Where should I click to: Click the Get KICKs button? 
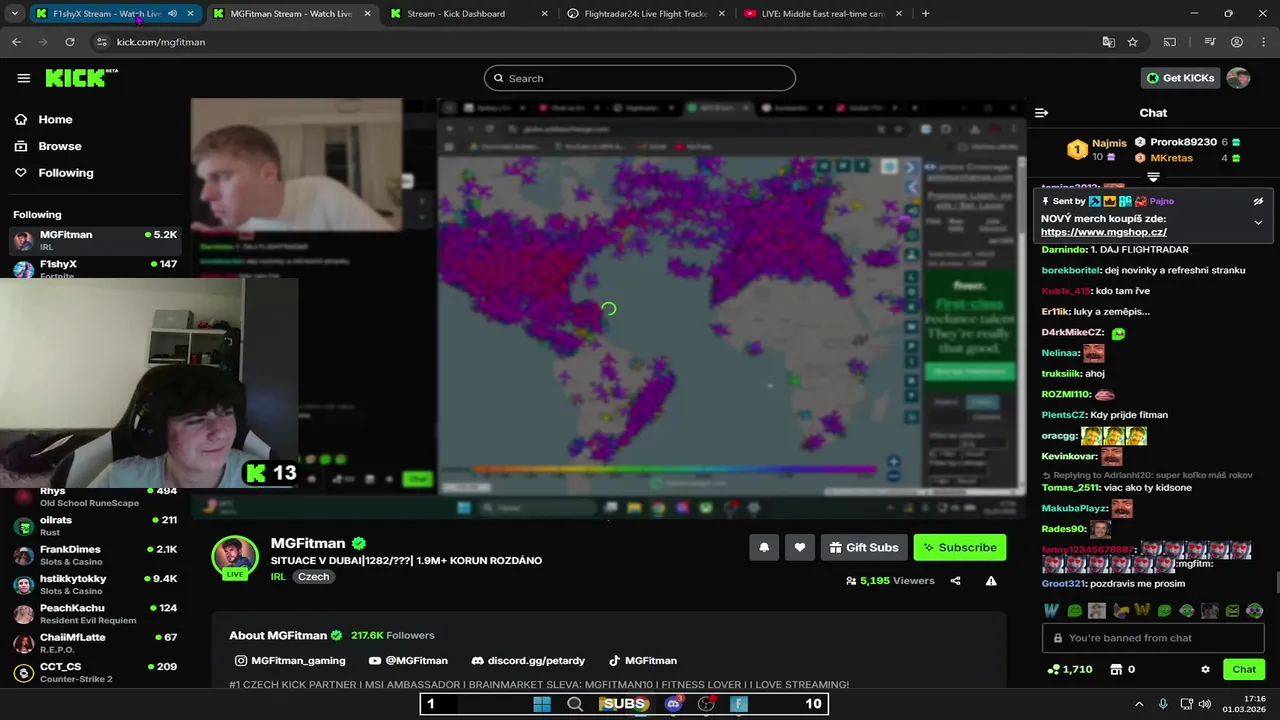coord(1180,78)
